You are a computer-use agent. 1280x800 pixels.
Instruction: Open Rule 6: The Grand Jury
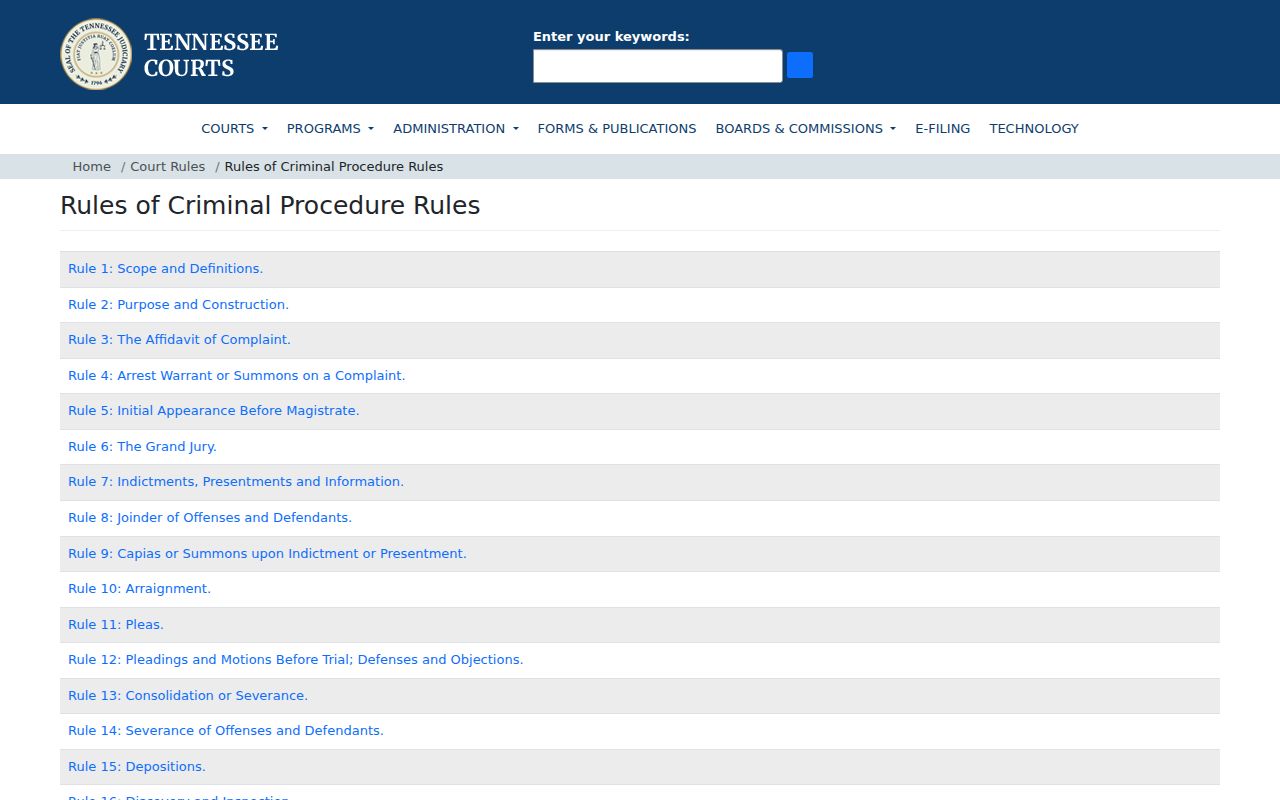click(142, 447)
